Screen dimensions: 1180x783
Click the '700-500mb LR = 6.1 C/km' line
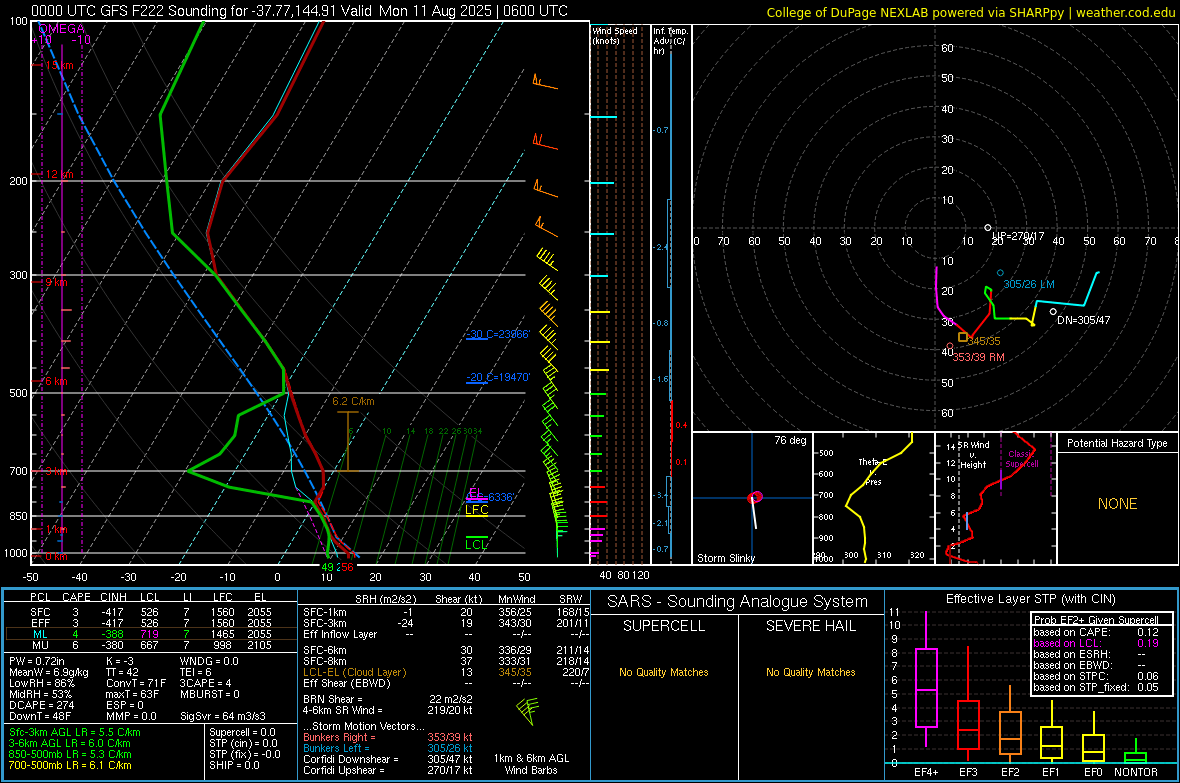tap(70, 765)
